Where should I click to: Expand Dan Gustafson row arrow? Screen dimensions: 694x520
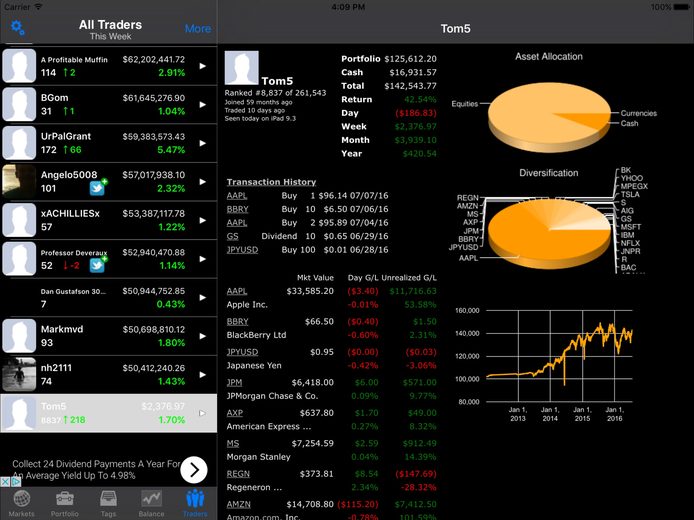[202, 297]
